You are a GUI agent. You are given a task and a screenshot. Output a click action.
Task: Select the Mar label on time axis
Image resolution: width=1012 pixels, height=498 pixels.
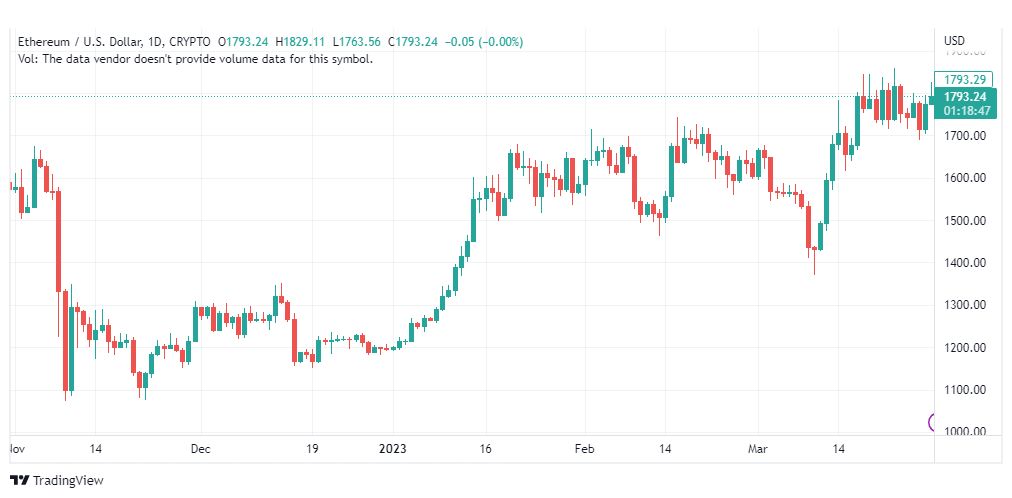pyautogui.click(x=757, y=448)
